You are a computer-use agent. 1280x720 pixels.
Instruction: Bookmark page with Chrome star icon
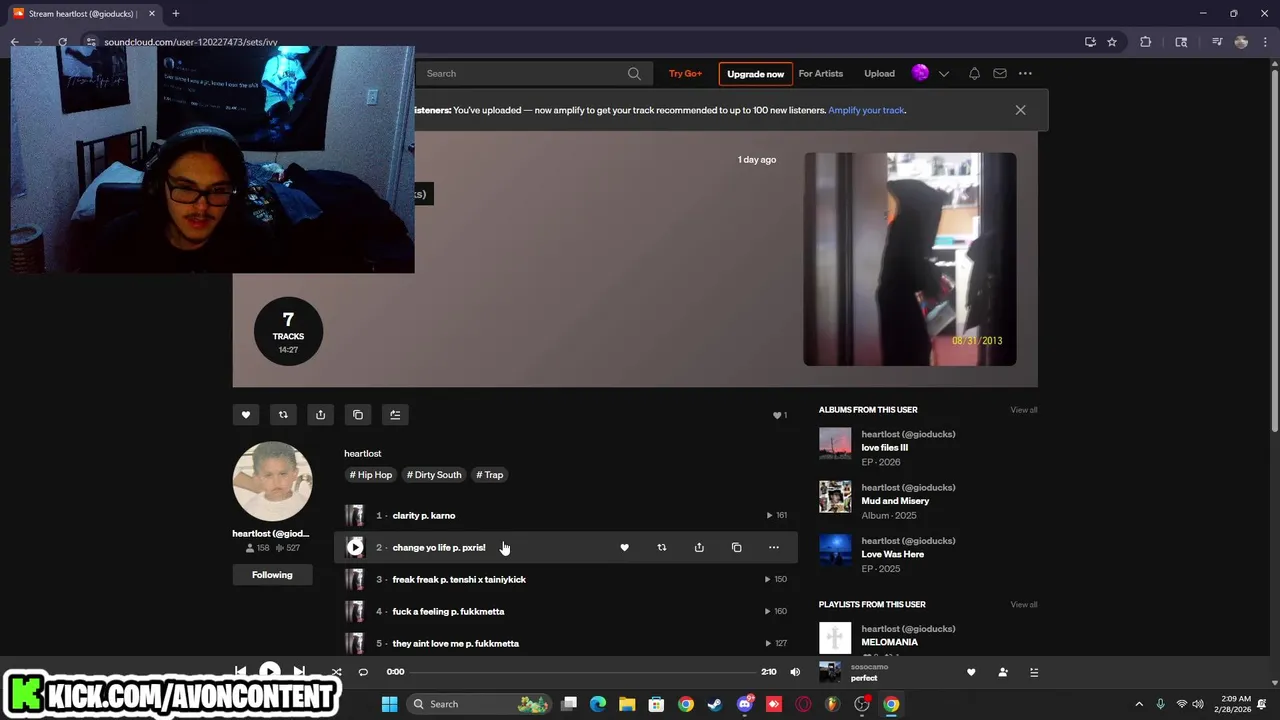(x=1111, y=42)
